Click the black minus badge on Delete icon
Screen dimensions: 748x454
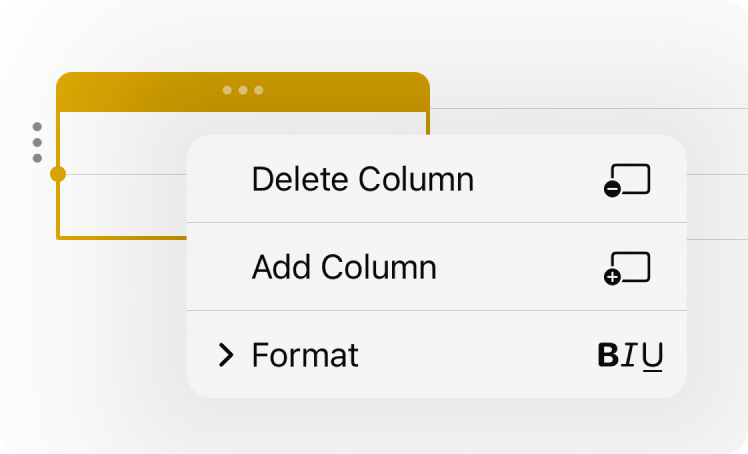[612, 189]
